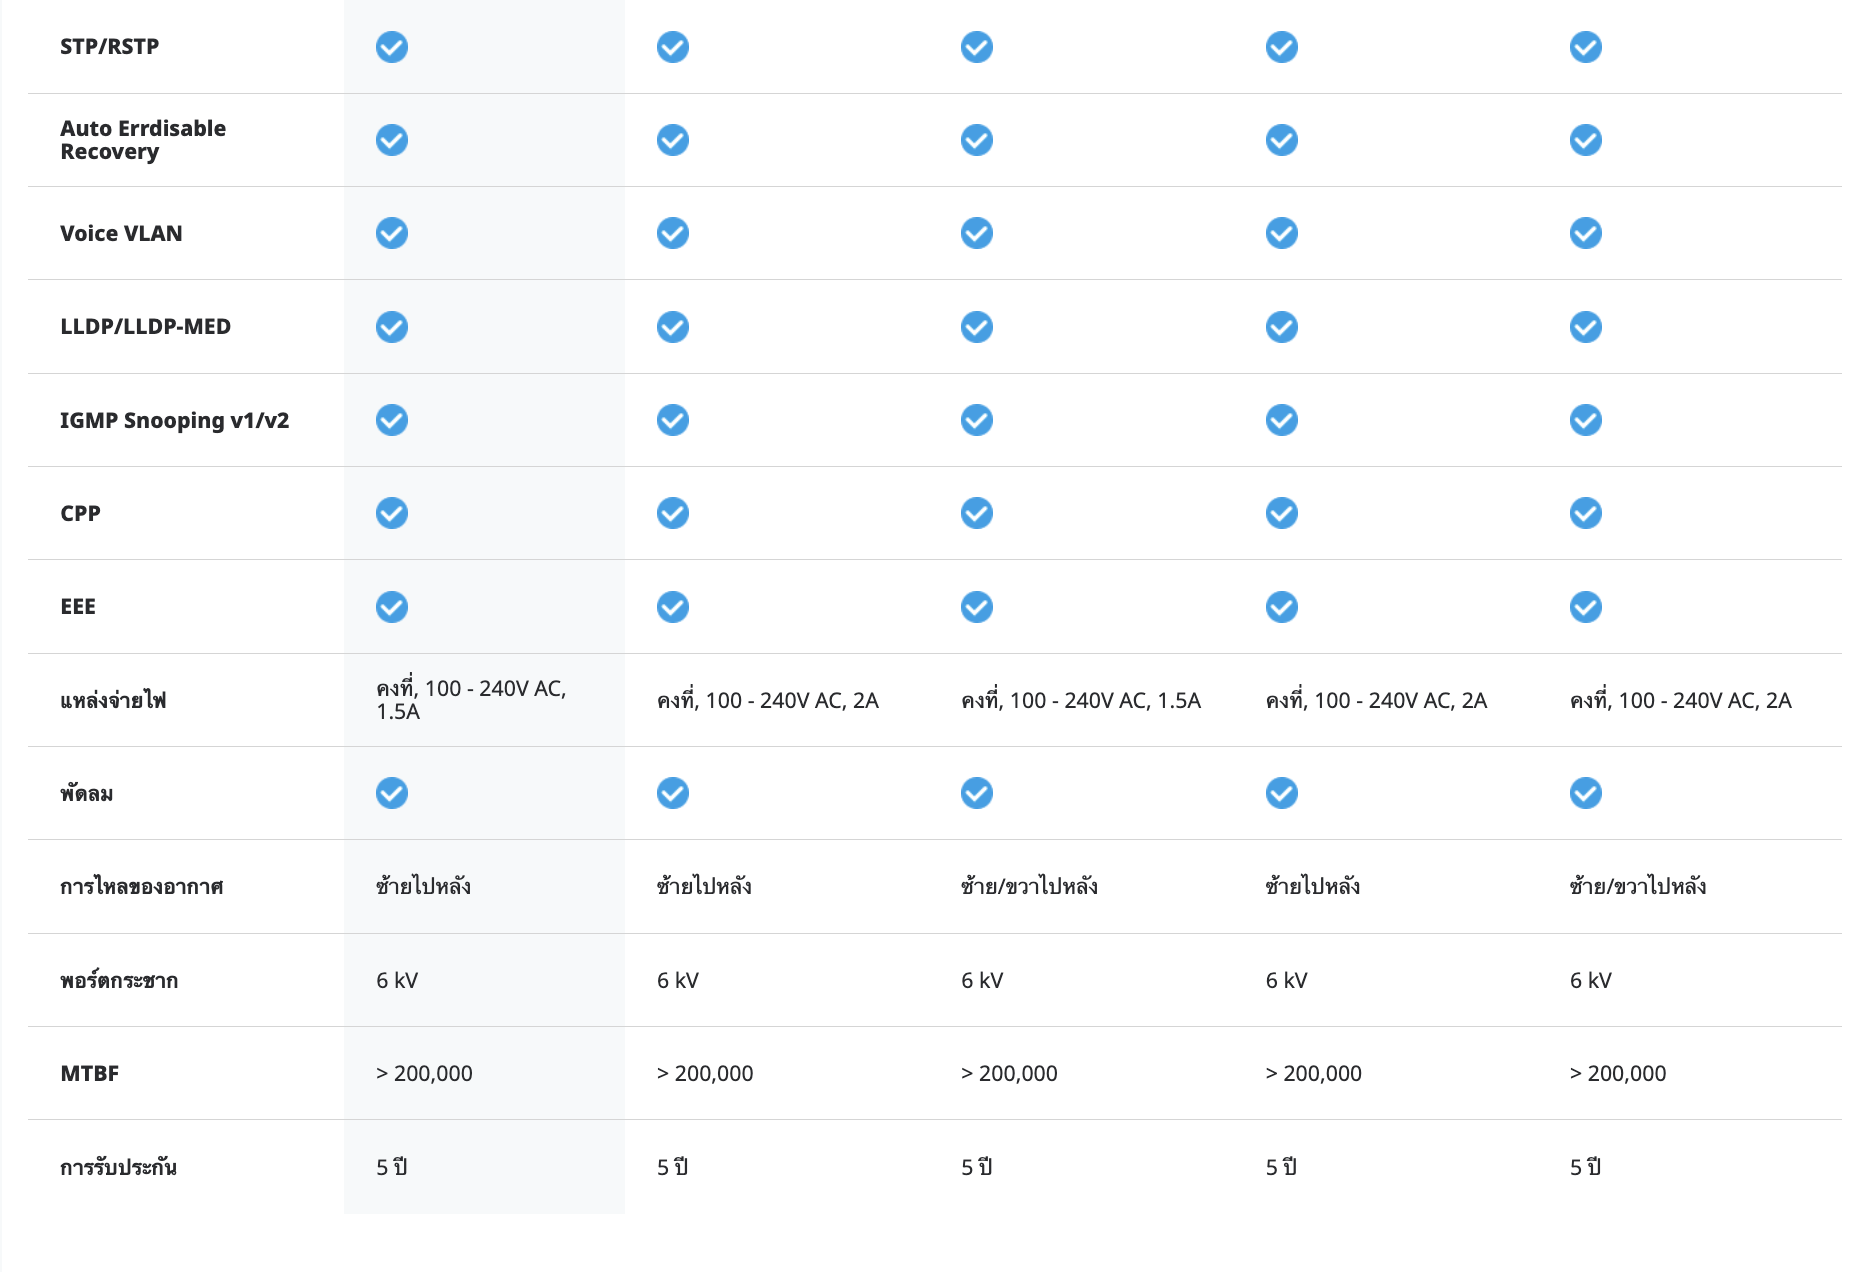
Task: Click the Auto Errdisable Recovery checkmark in the last column
Action: [1585, 140]
